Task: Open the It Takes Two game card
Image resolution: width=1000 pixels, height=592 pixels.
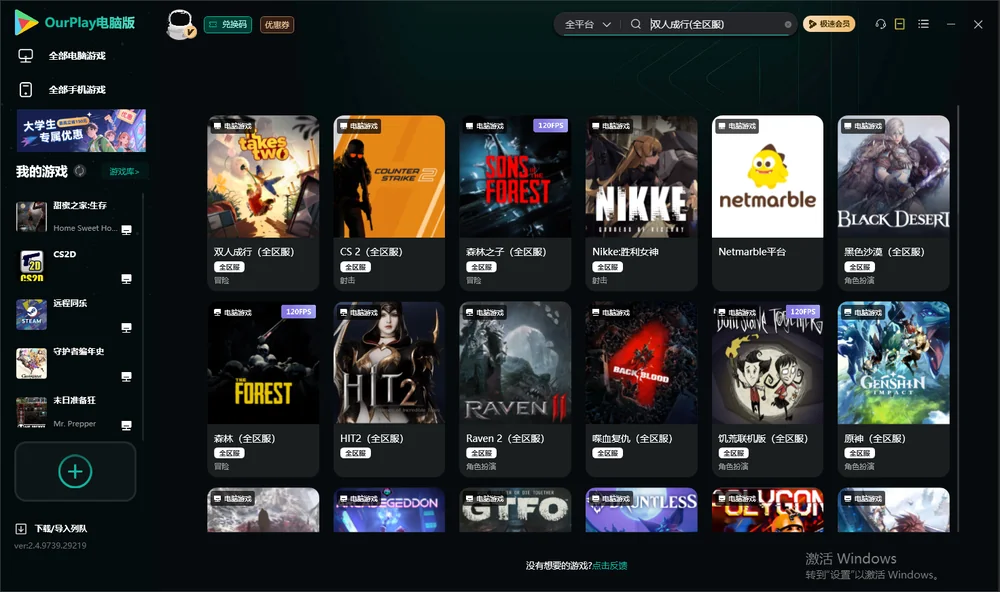Action: tap(263, 202)
